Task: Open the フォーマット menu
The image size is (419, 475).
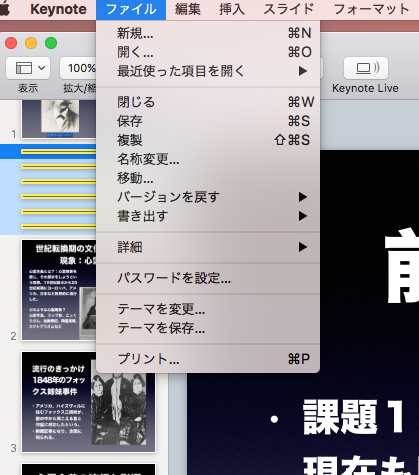Action: 371,9
